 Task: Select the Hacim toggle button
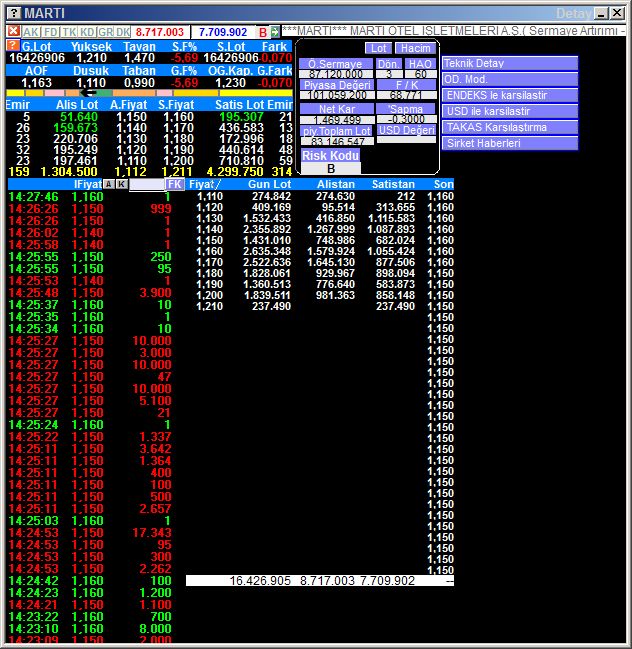[415, 48]
